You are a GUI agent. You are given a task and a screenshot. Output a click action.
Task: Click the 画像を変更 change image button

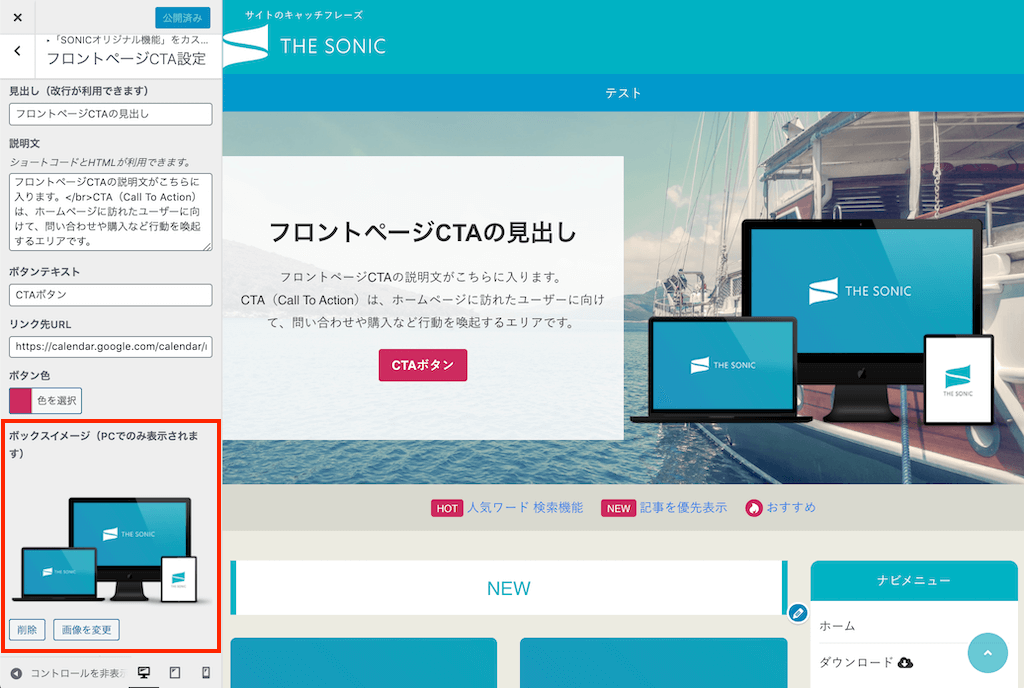click(86, 630)
